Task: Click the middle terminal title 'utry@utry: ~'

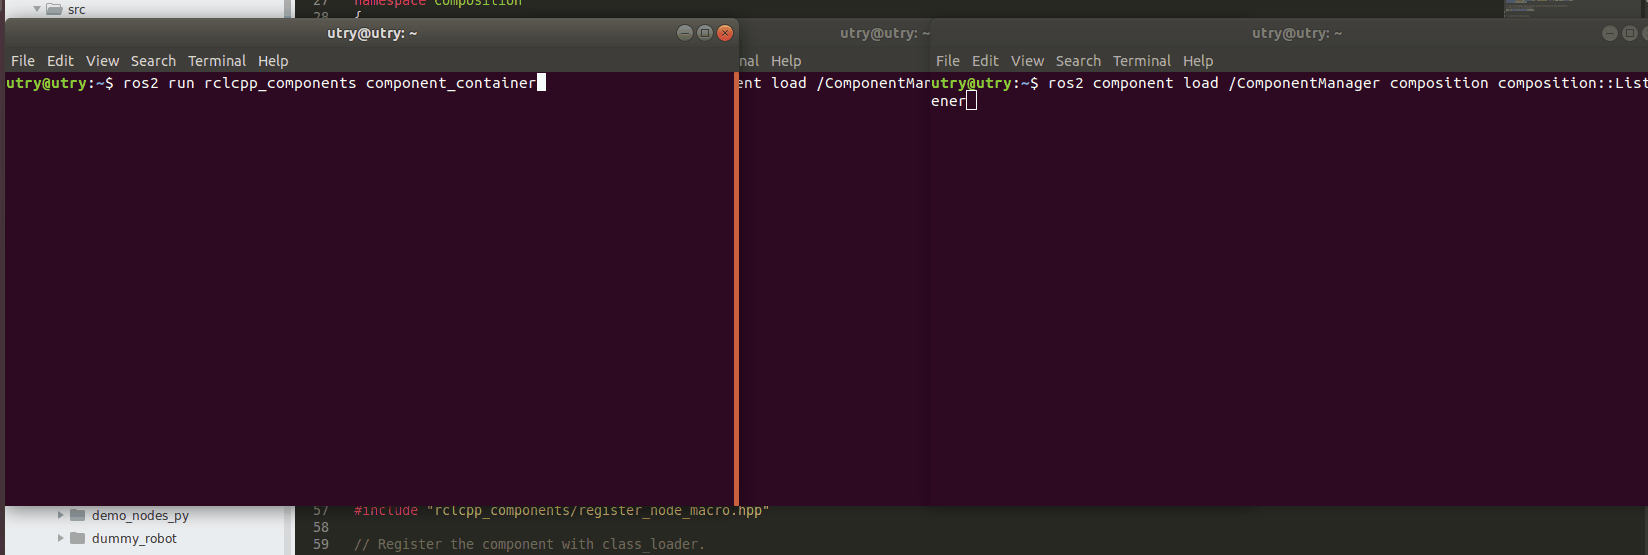Action: (885, 33)
